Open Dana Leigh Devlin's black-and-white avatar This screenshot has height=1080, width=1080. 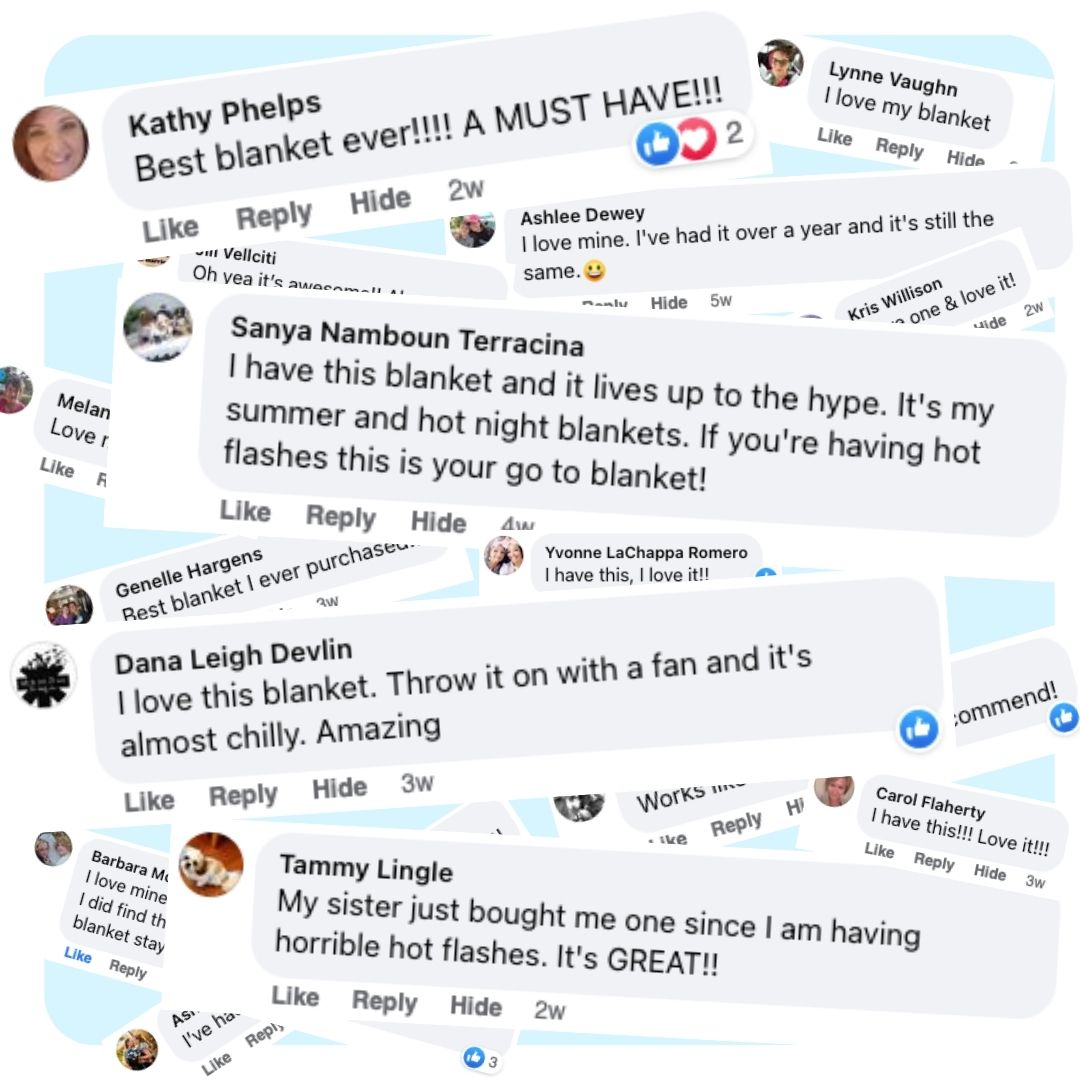pos(43,676)
